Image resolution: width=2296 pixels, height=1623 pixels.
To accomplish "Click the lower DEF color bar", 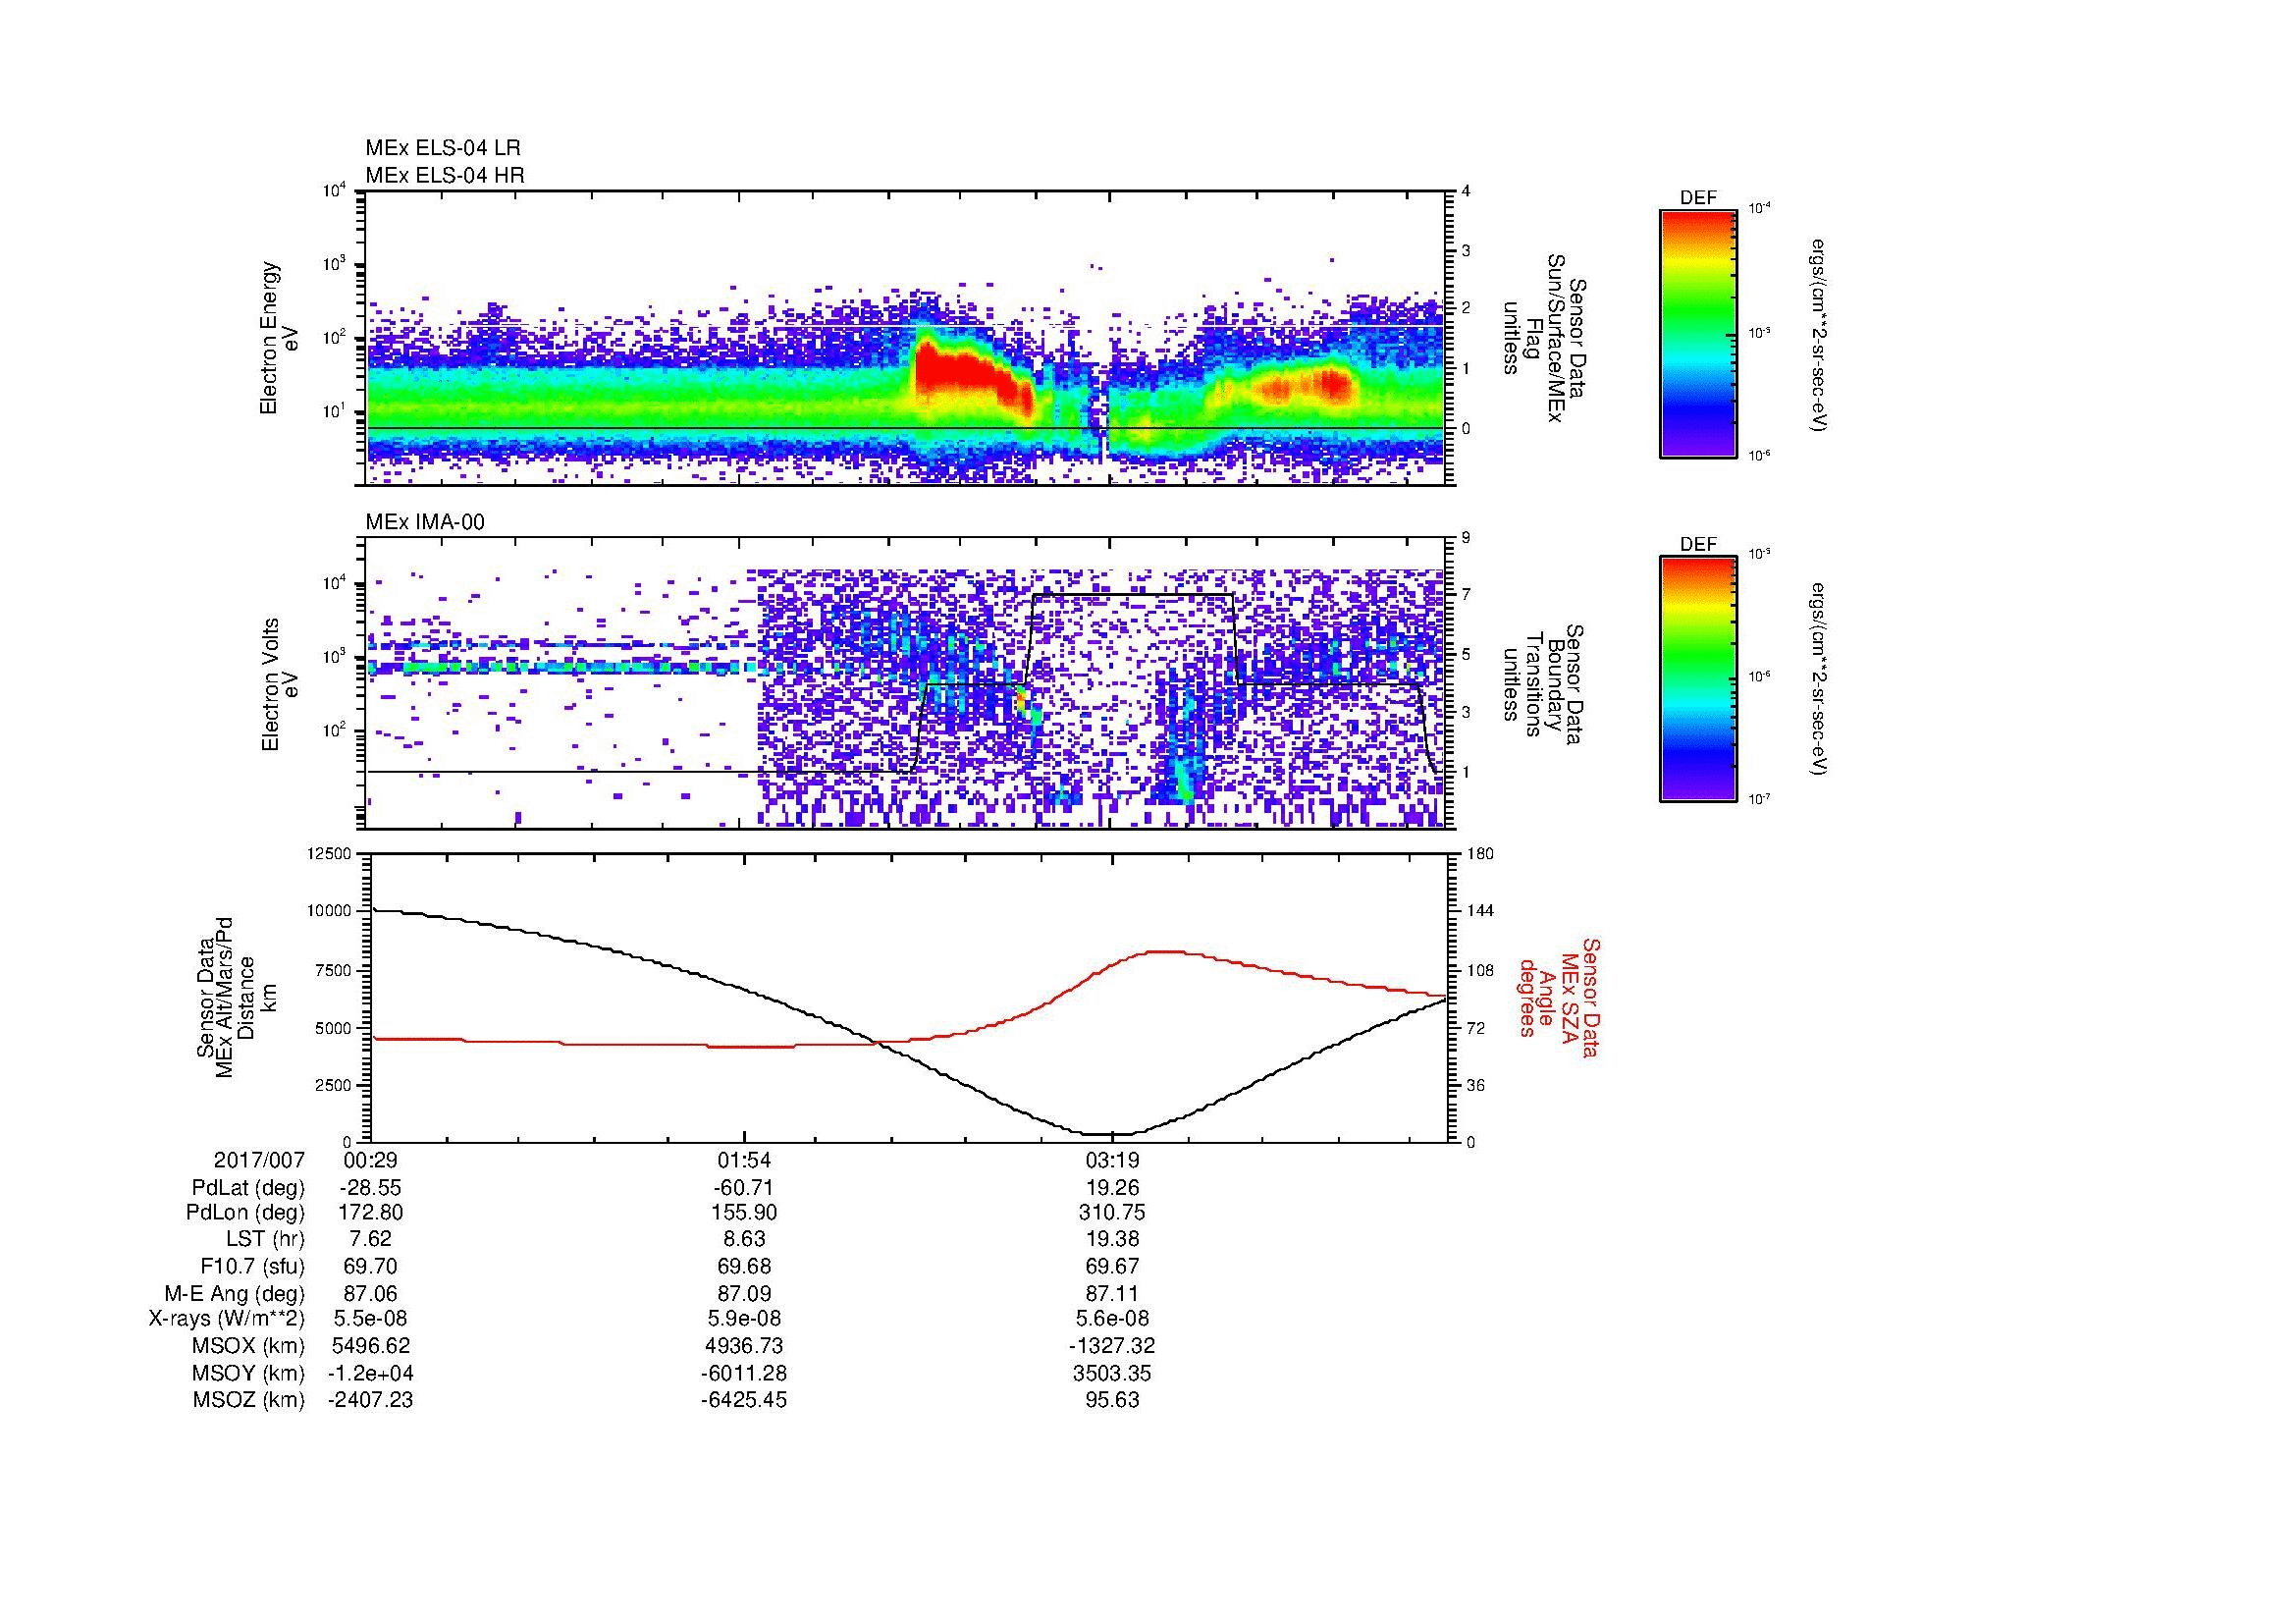I will coord(1698,678).
